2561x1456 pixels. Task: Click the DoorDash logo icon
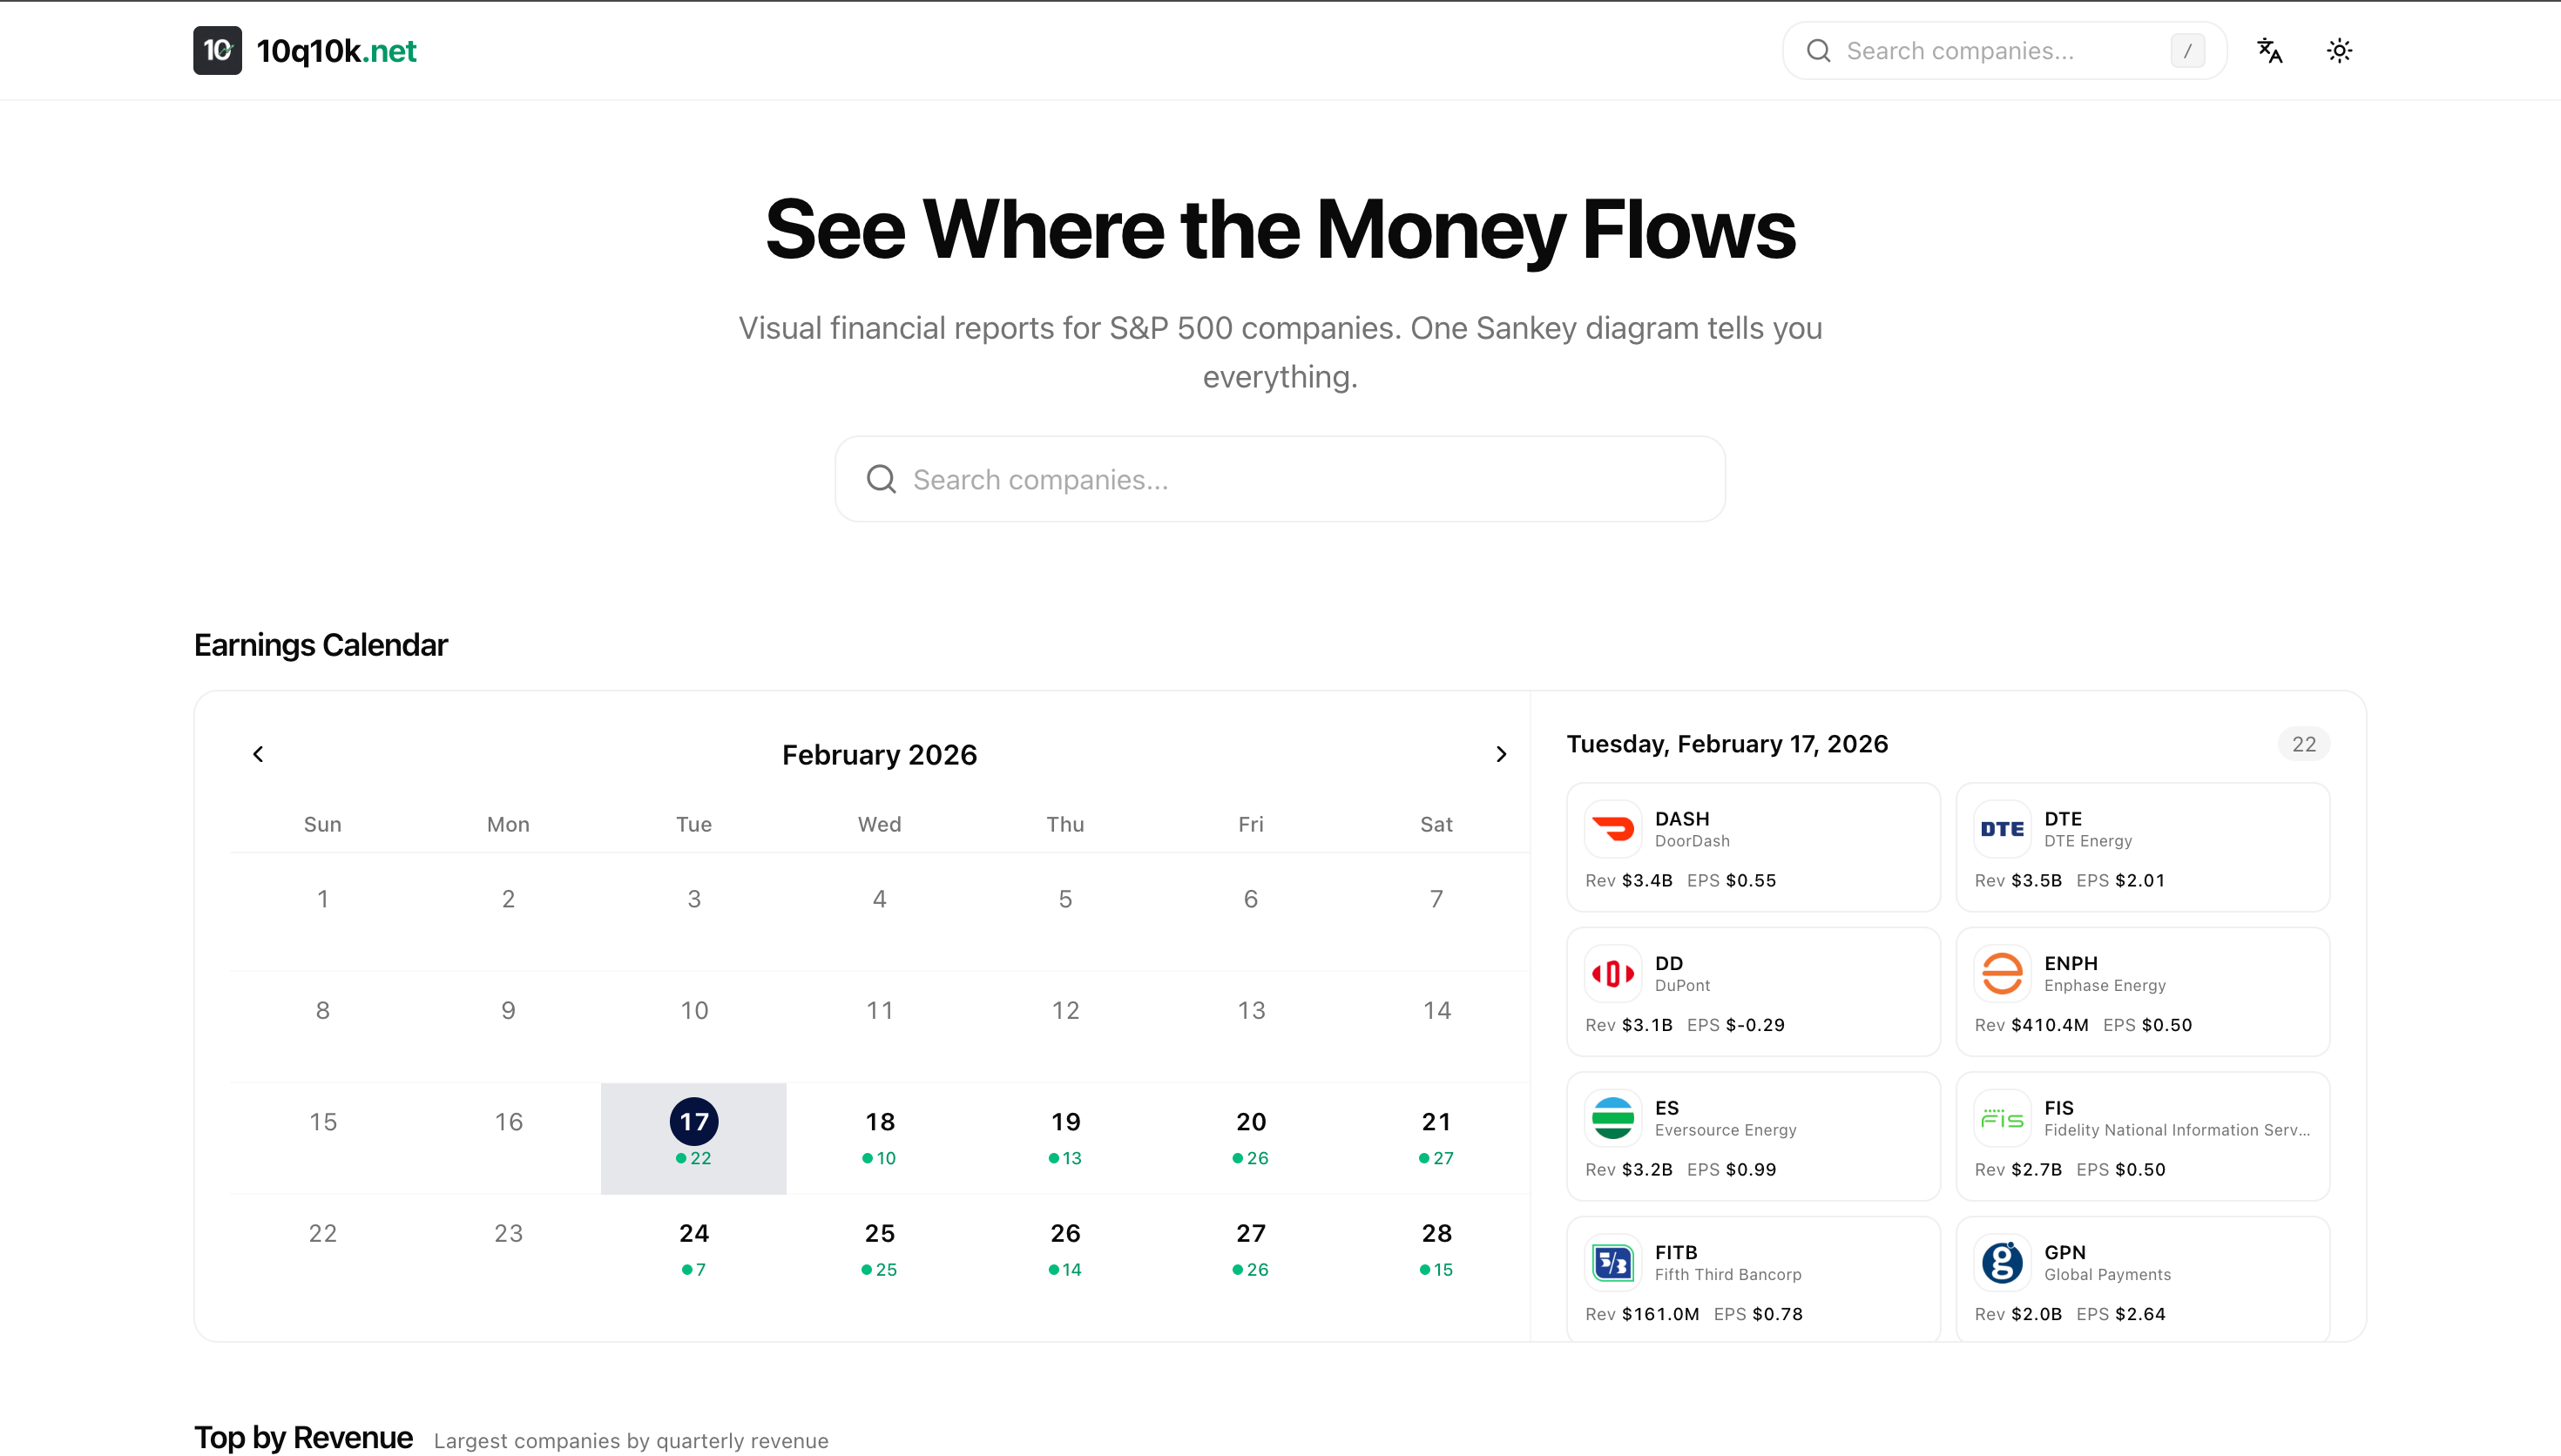click(x=1612, y=829)
